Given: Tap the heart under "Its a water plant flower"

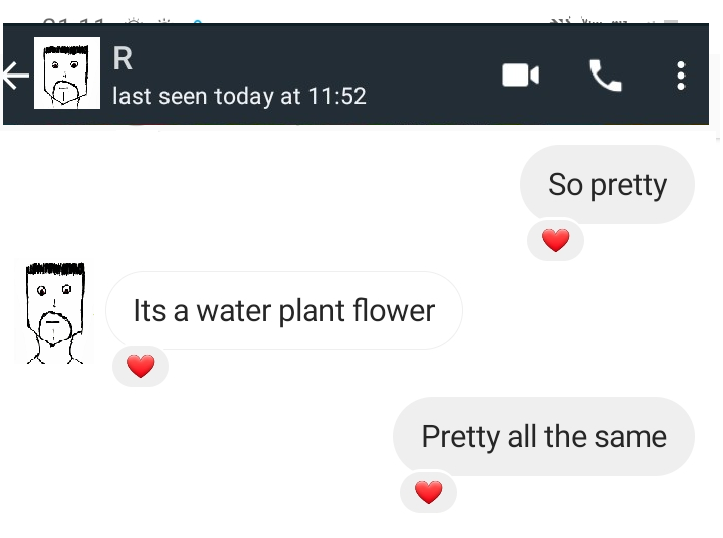Looking at the screenshot, I should pyautogui.click(x=141, y=367).
